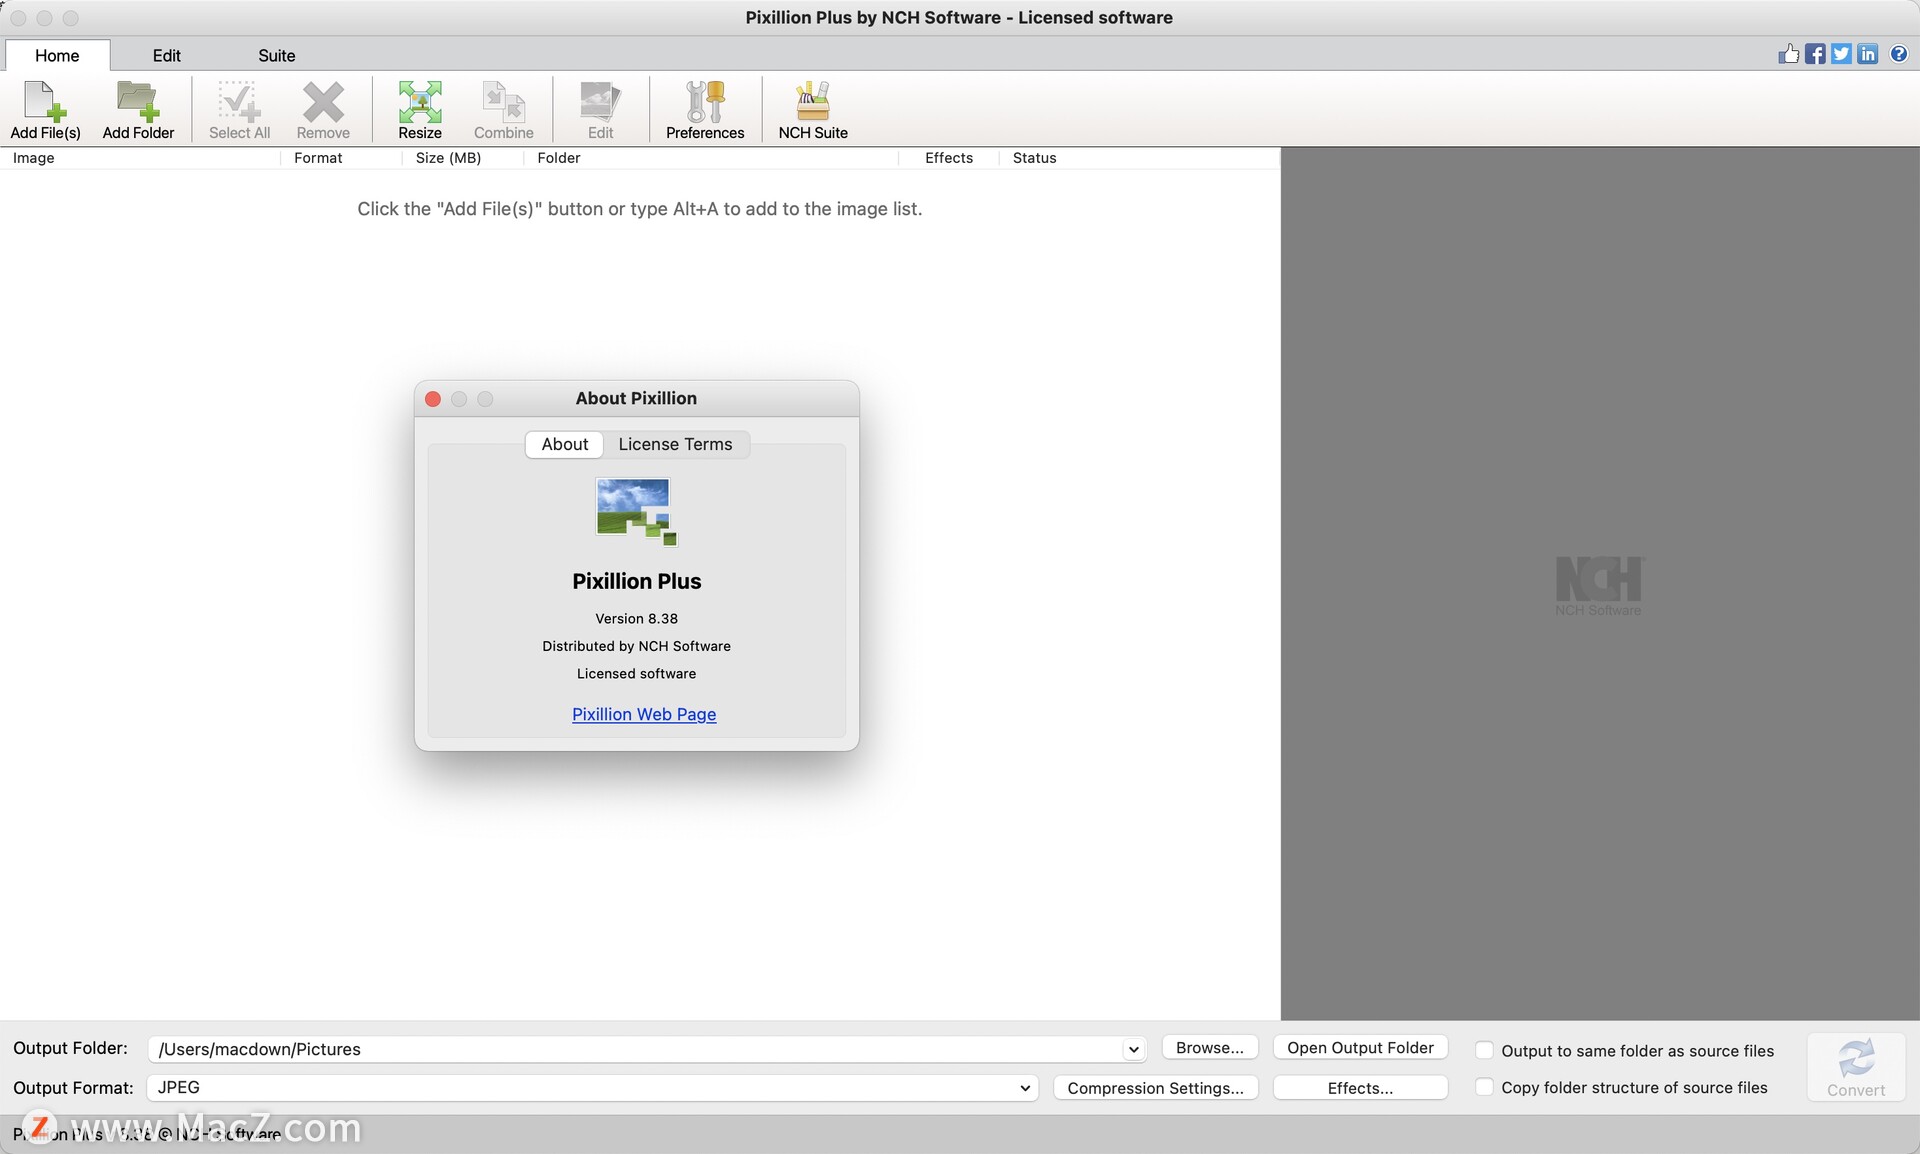Click the Remove tool icon
Screen dimensions: 1920x1154
[322, 108]
